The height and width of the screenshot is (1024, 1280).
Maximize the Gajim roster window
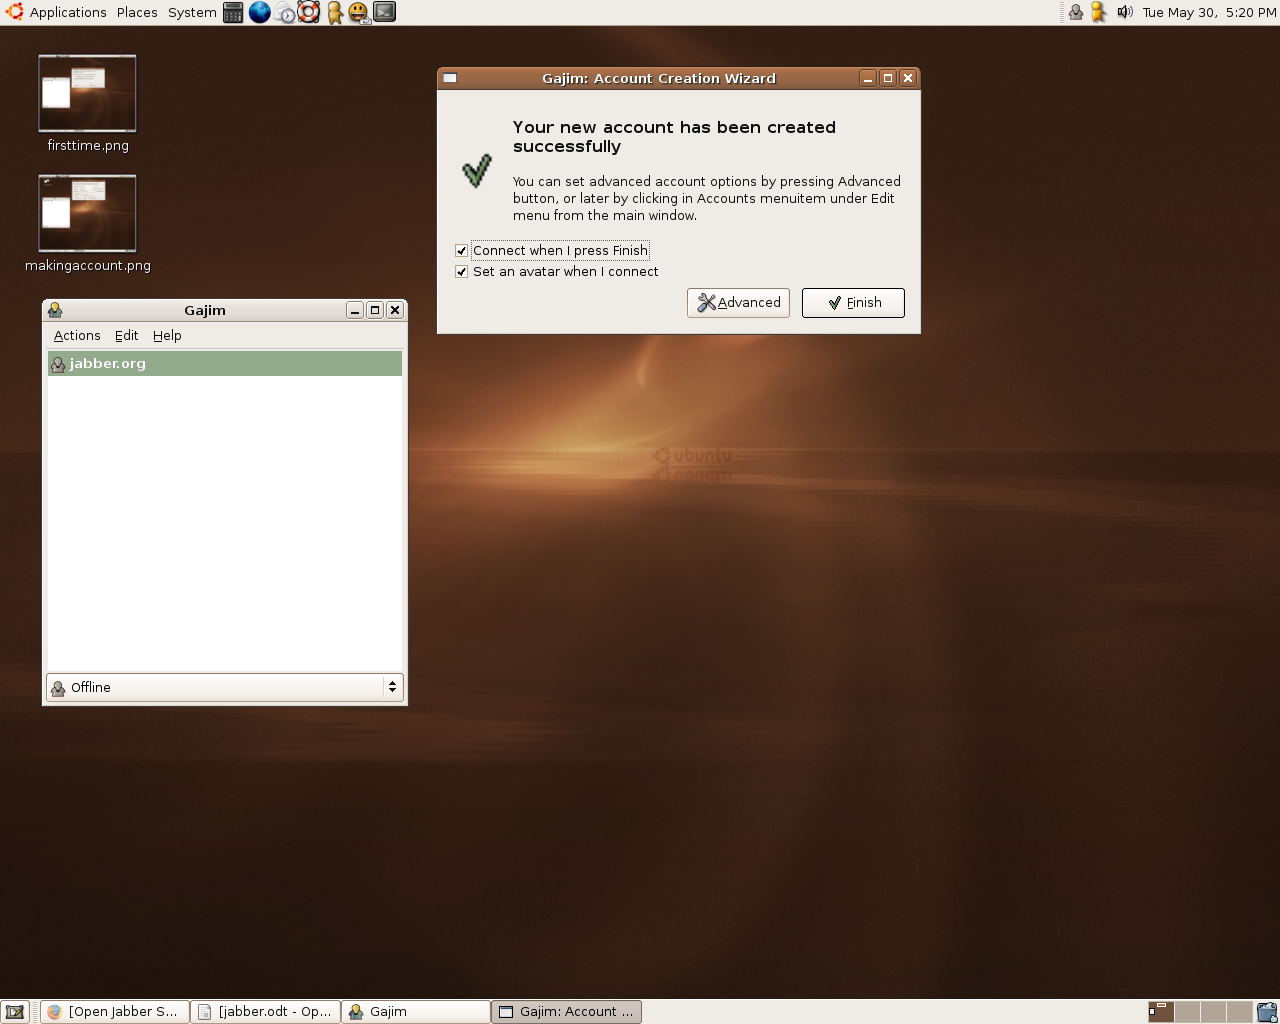point(375,310)
